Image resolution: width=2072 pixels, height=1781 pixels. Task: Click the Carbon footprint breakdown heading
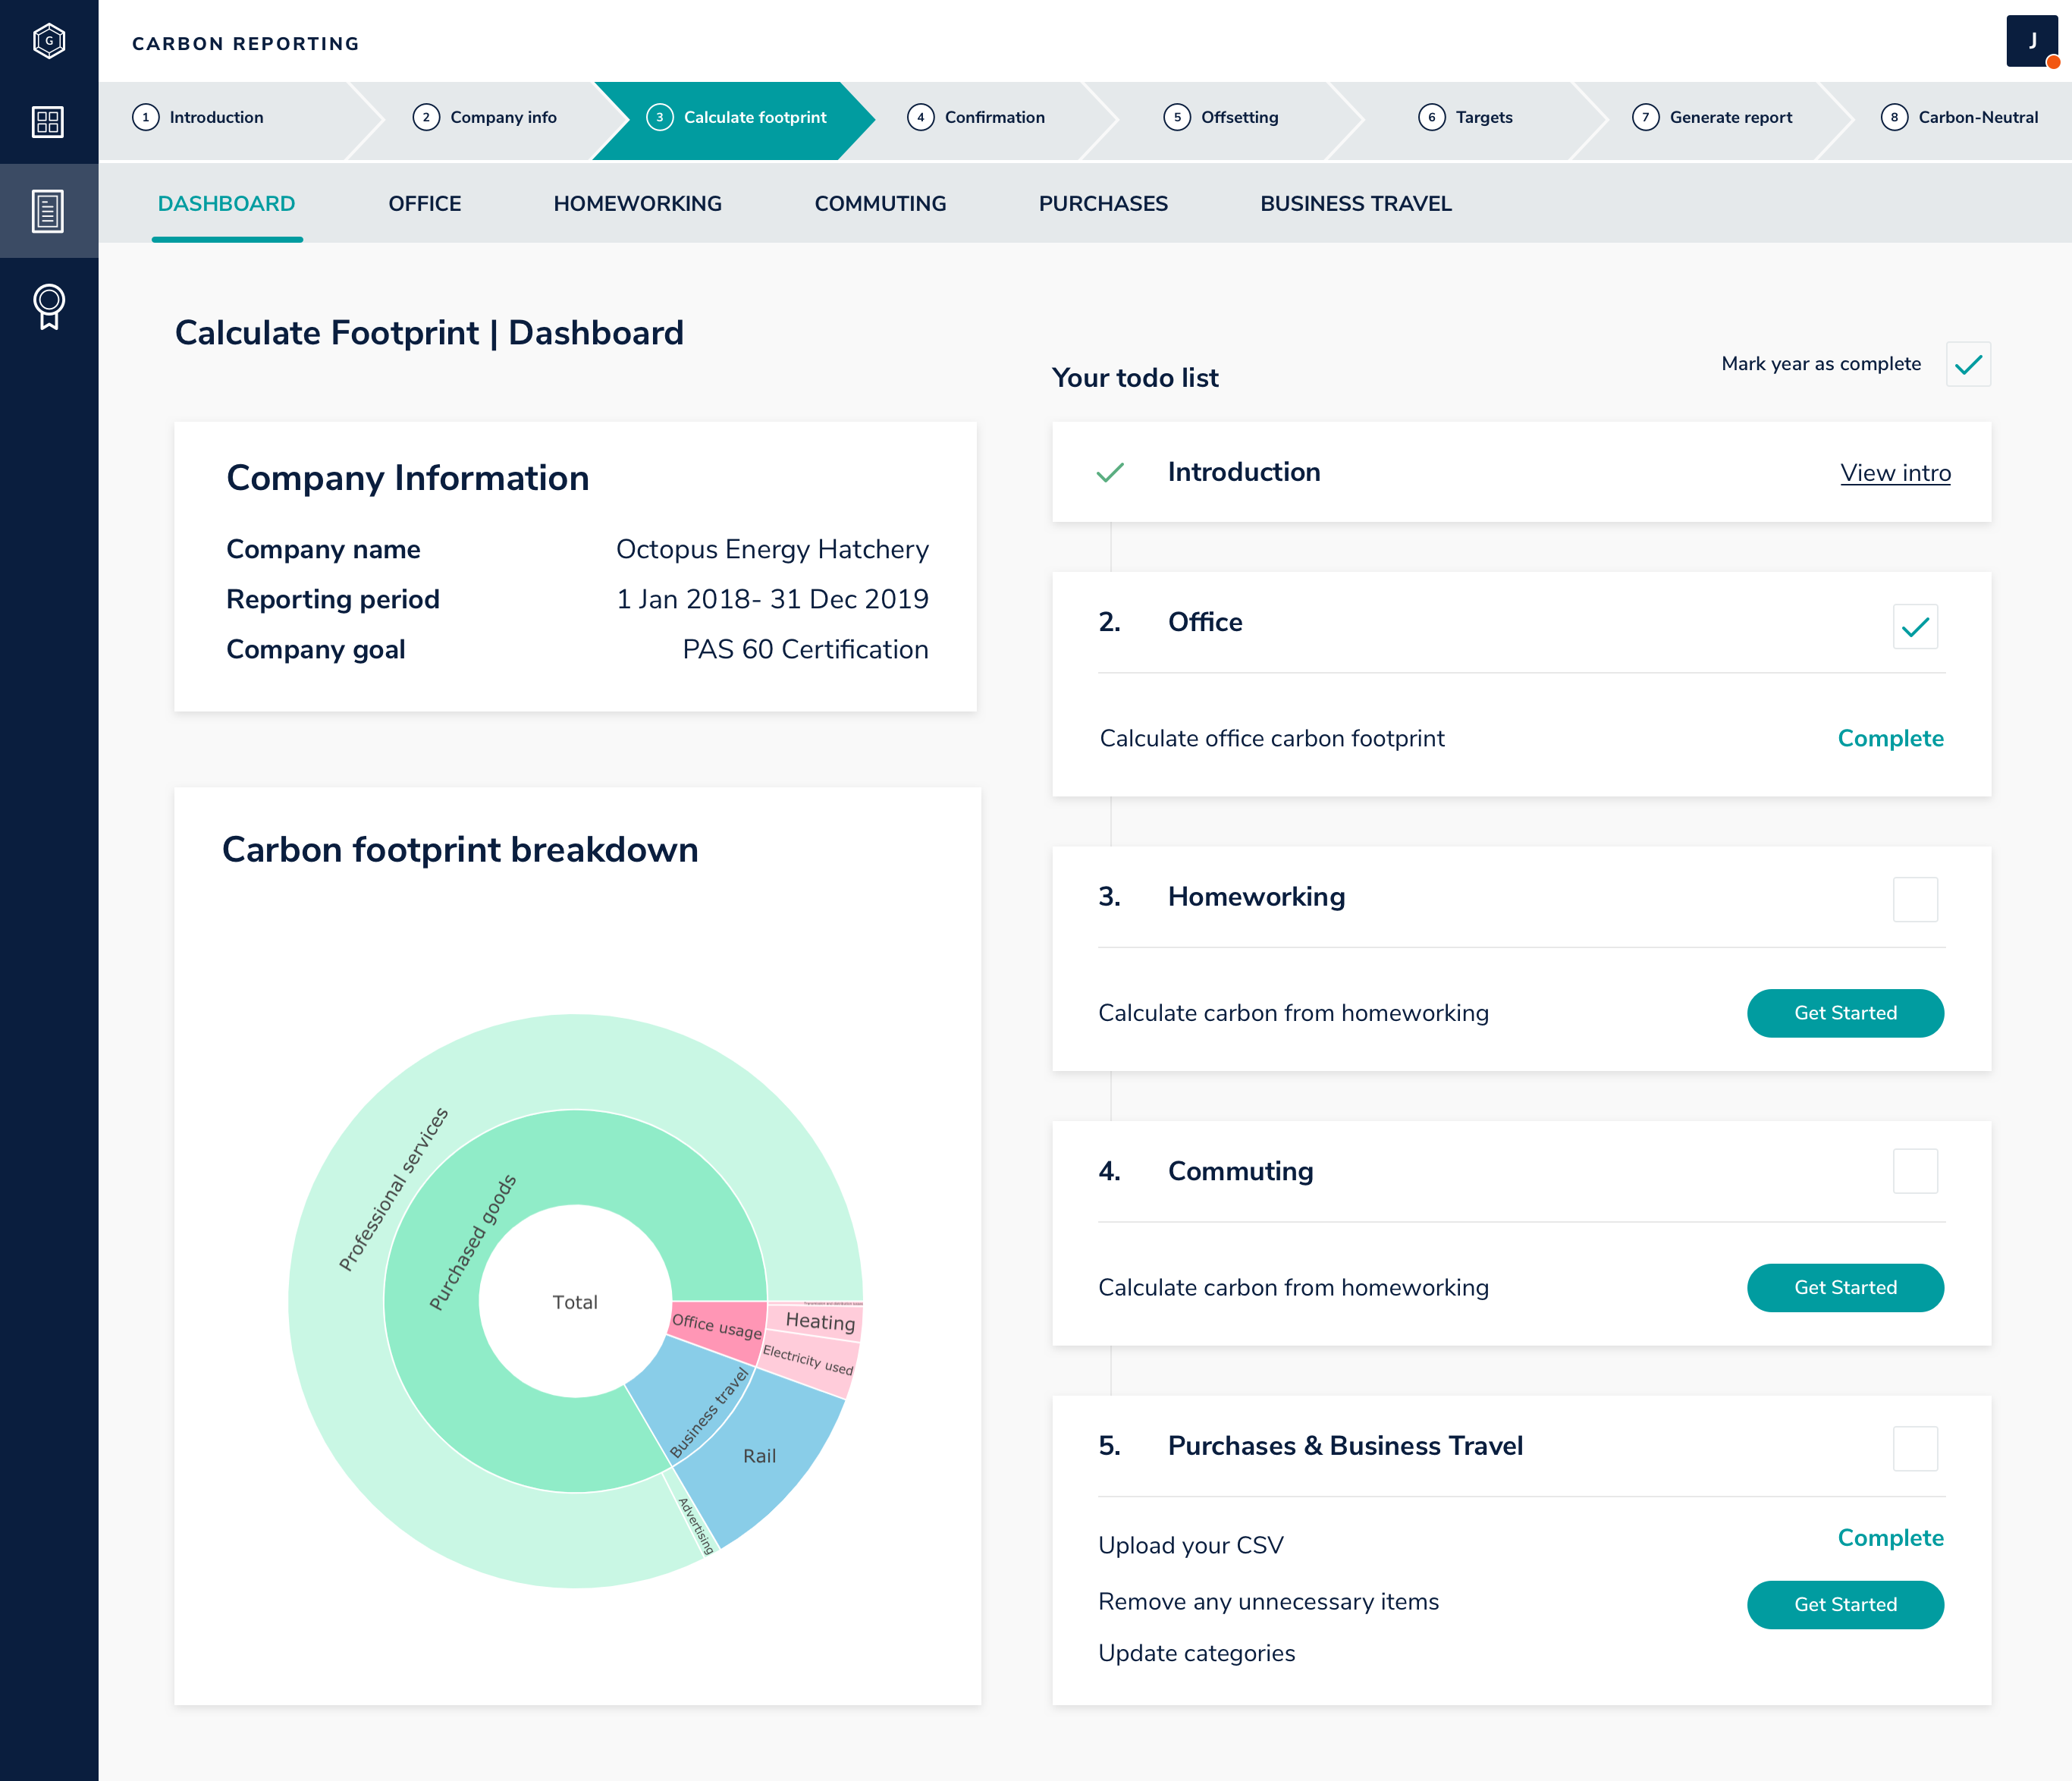(x=460, y=849)
